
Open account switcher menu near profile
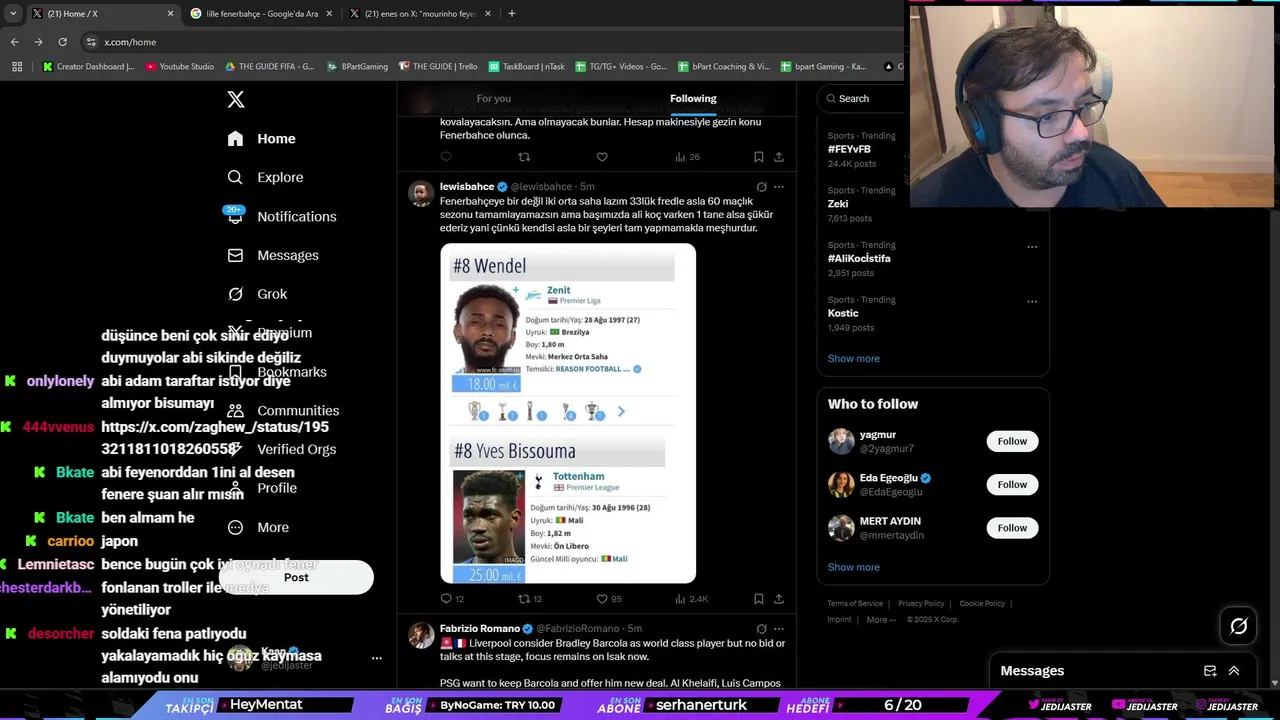(x=376, y=658)
